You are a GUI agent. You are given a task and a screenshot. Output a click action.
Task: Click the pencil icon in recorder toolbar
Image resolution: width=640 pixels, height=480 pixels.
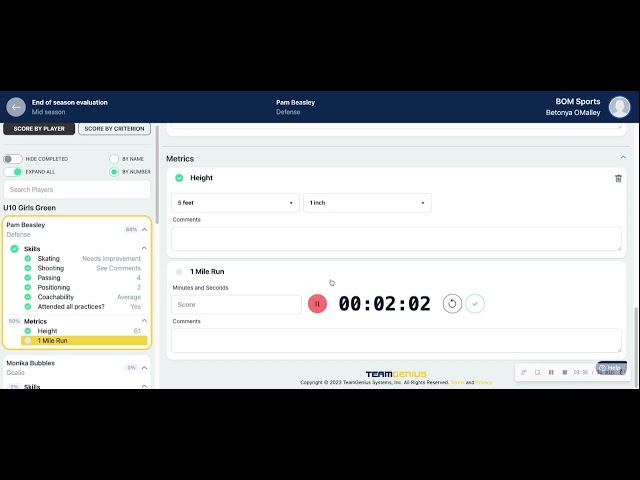coord(524,372)
